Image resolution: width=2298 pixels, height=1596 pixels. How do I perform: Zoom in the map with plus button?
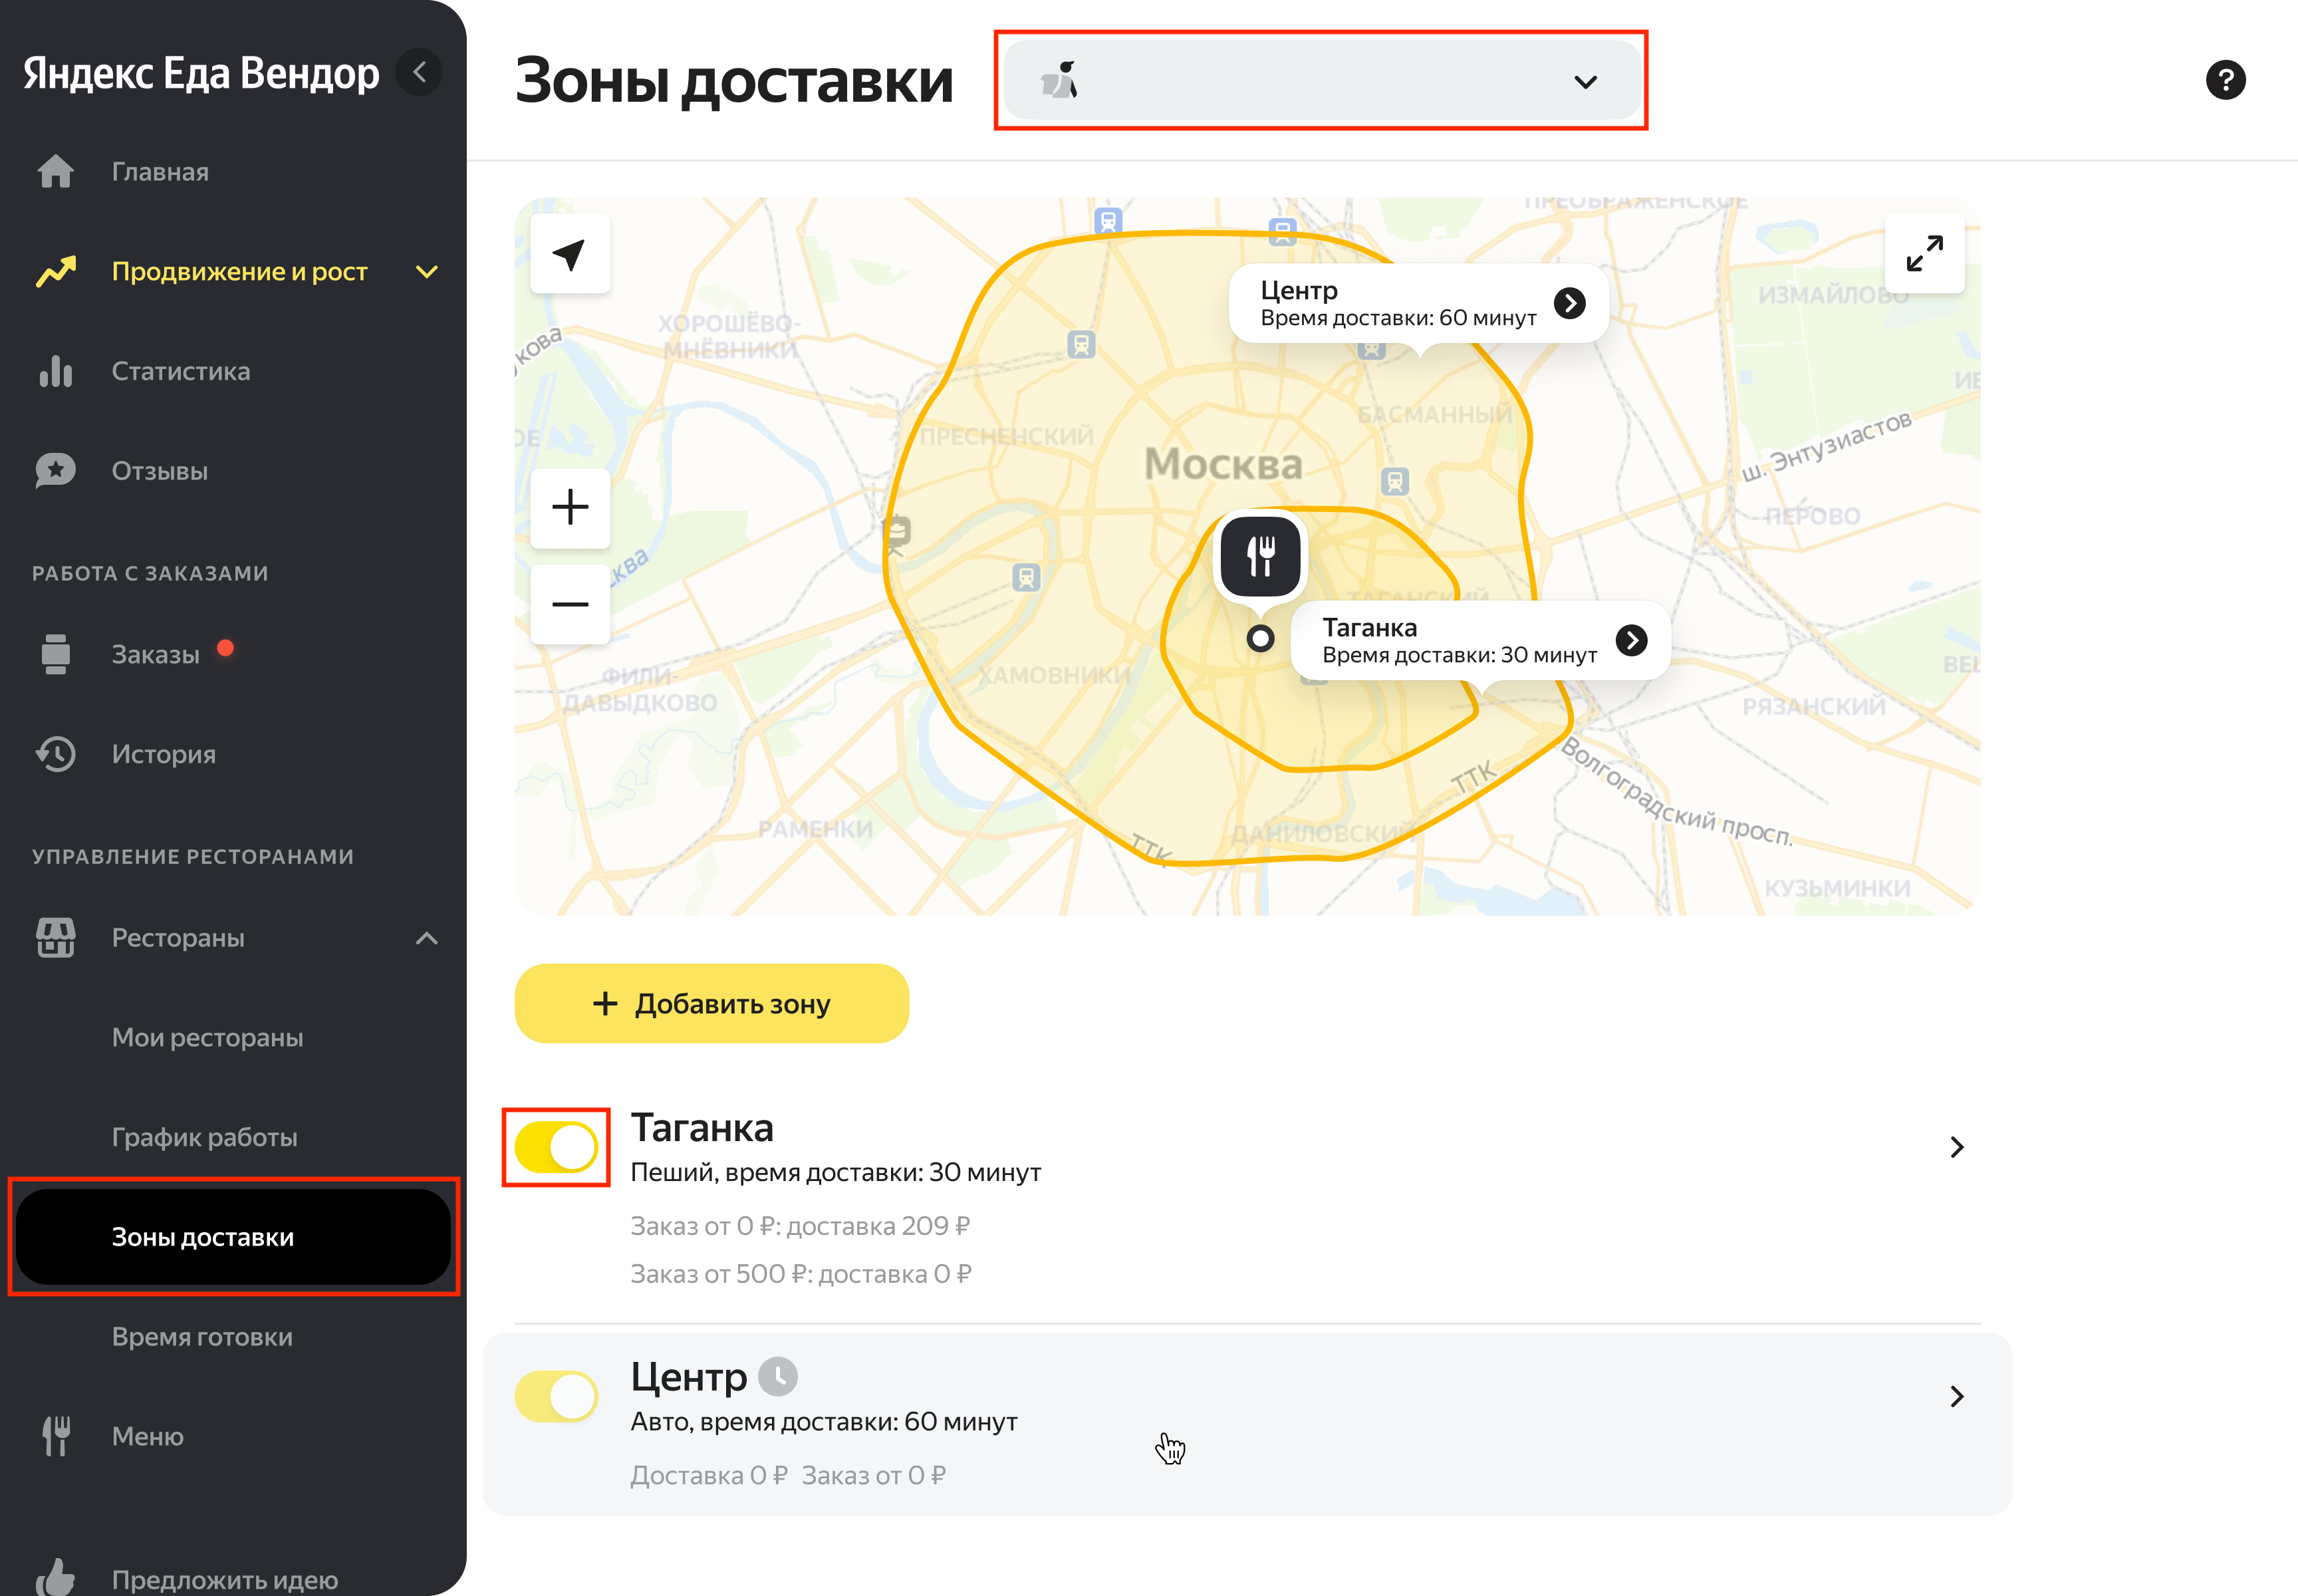click(x=569, y=507)
